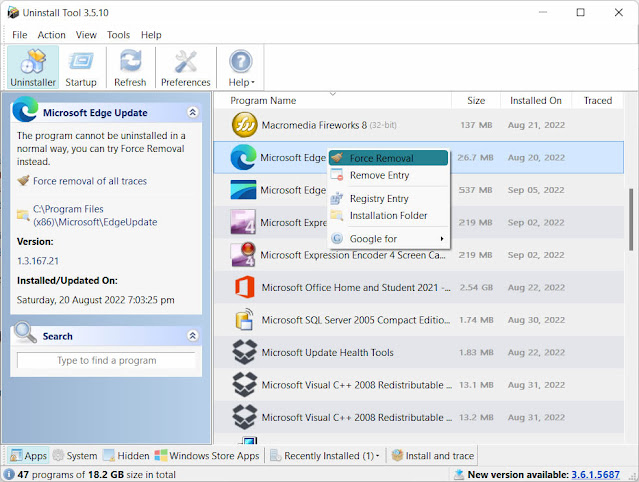The height and width of the screenshot is (482, 639).
Task: Open the Help toolbar dropdown
Action: (241, 68)
